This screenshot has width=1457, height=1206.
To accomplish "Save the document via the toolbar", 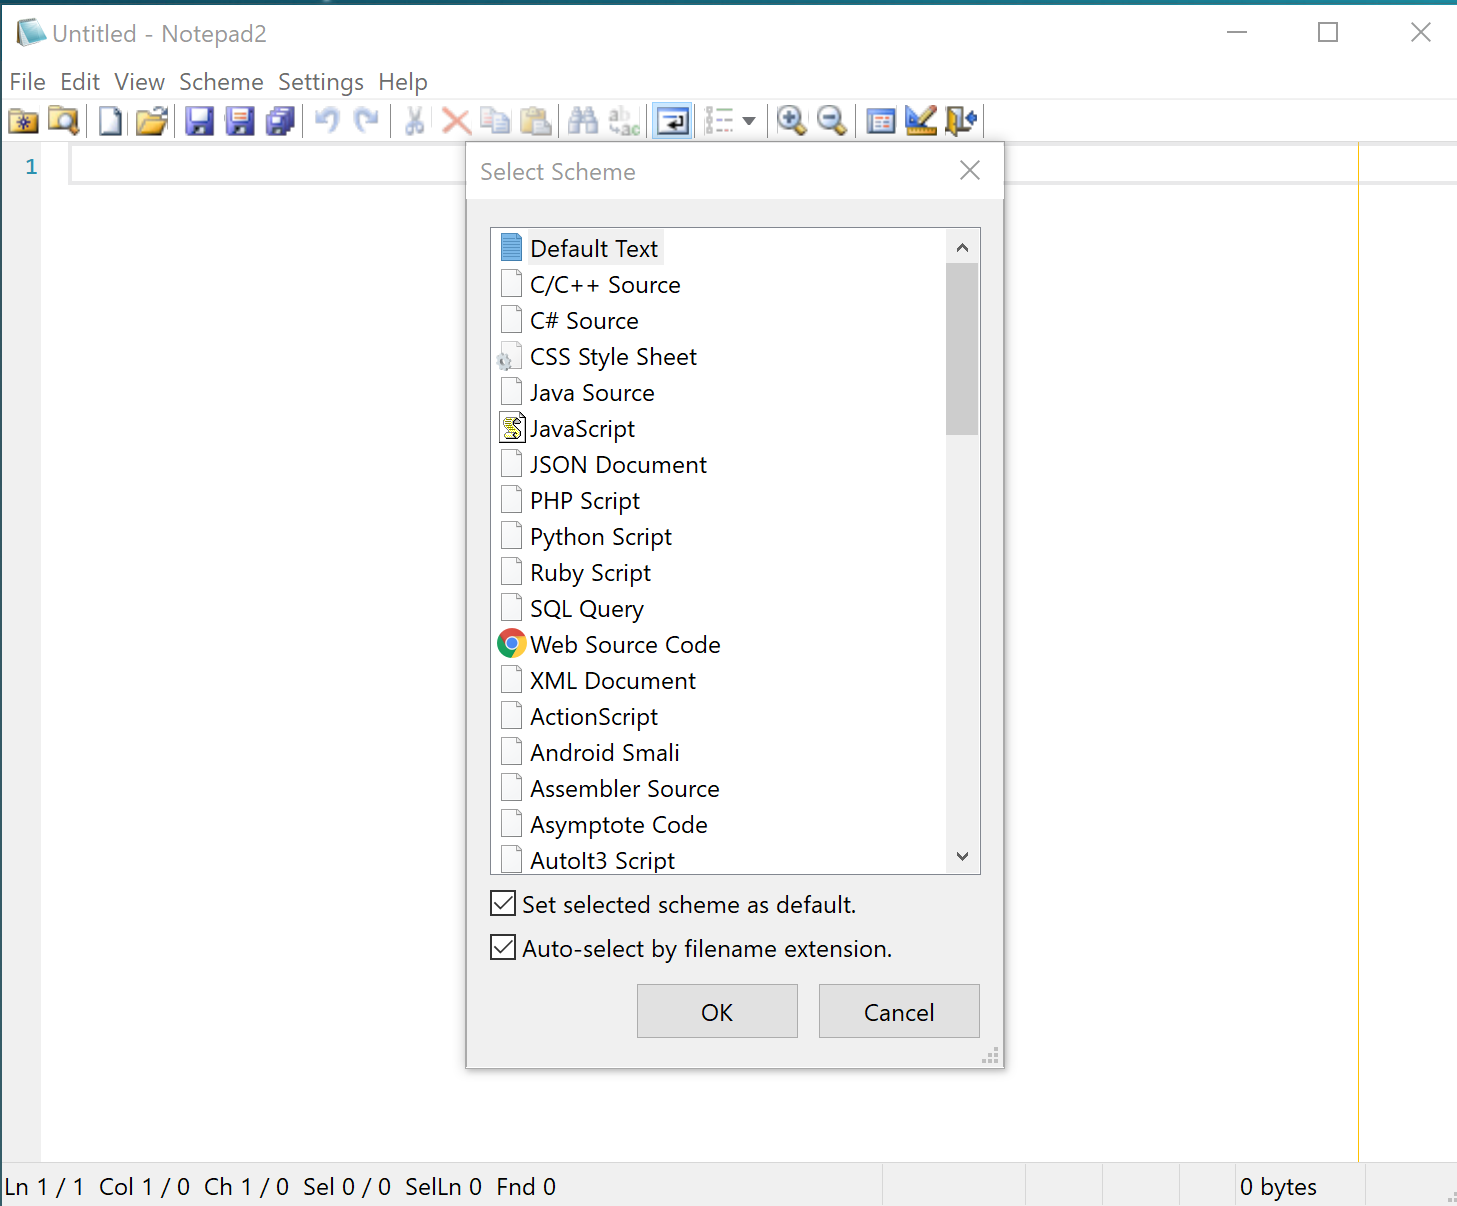I will point(199,120).
